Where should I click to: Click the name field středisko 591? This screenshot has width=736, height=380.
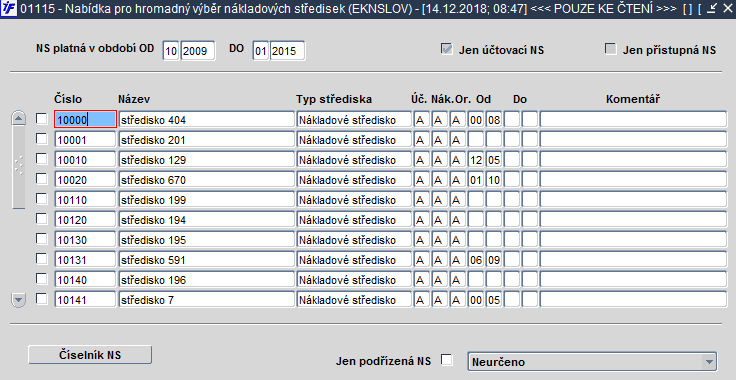(207, 260)
